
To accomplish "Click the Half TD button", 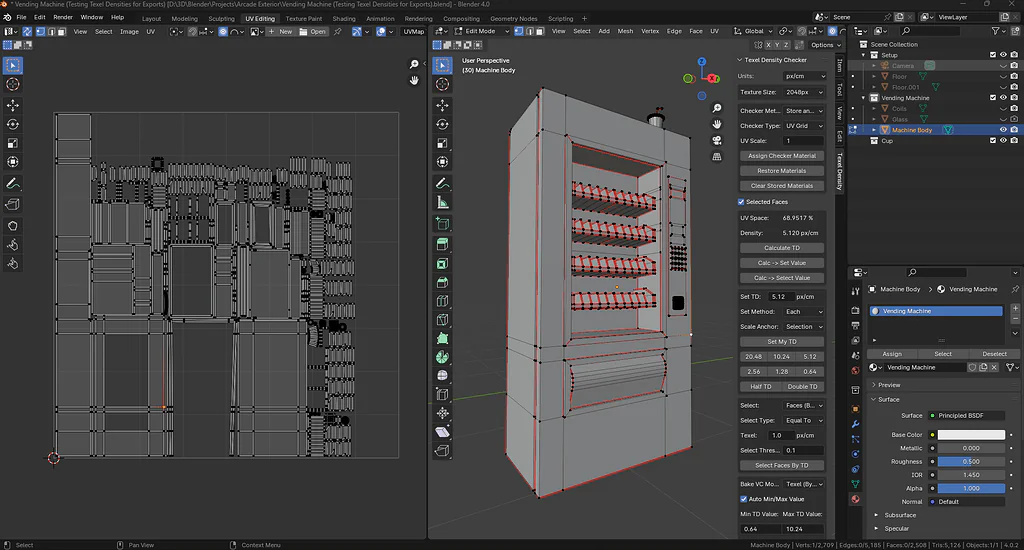I will coord(760,387).
